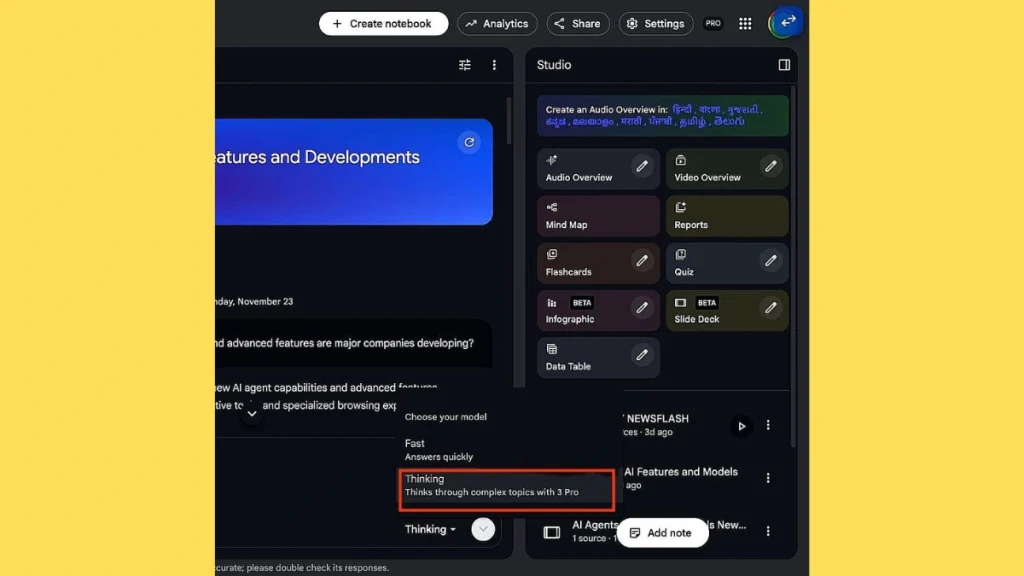Expand the Thinking model dropdown
This screenshot has width=1024, height=576.
coord(431,530)
